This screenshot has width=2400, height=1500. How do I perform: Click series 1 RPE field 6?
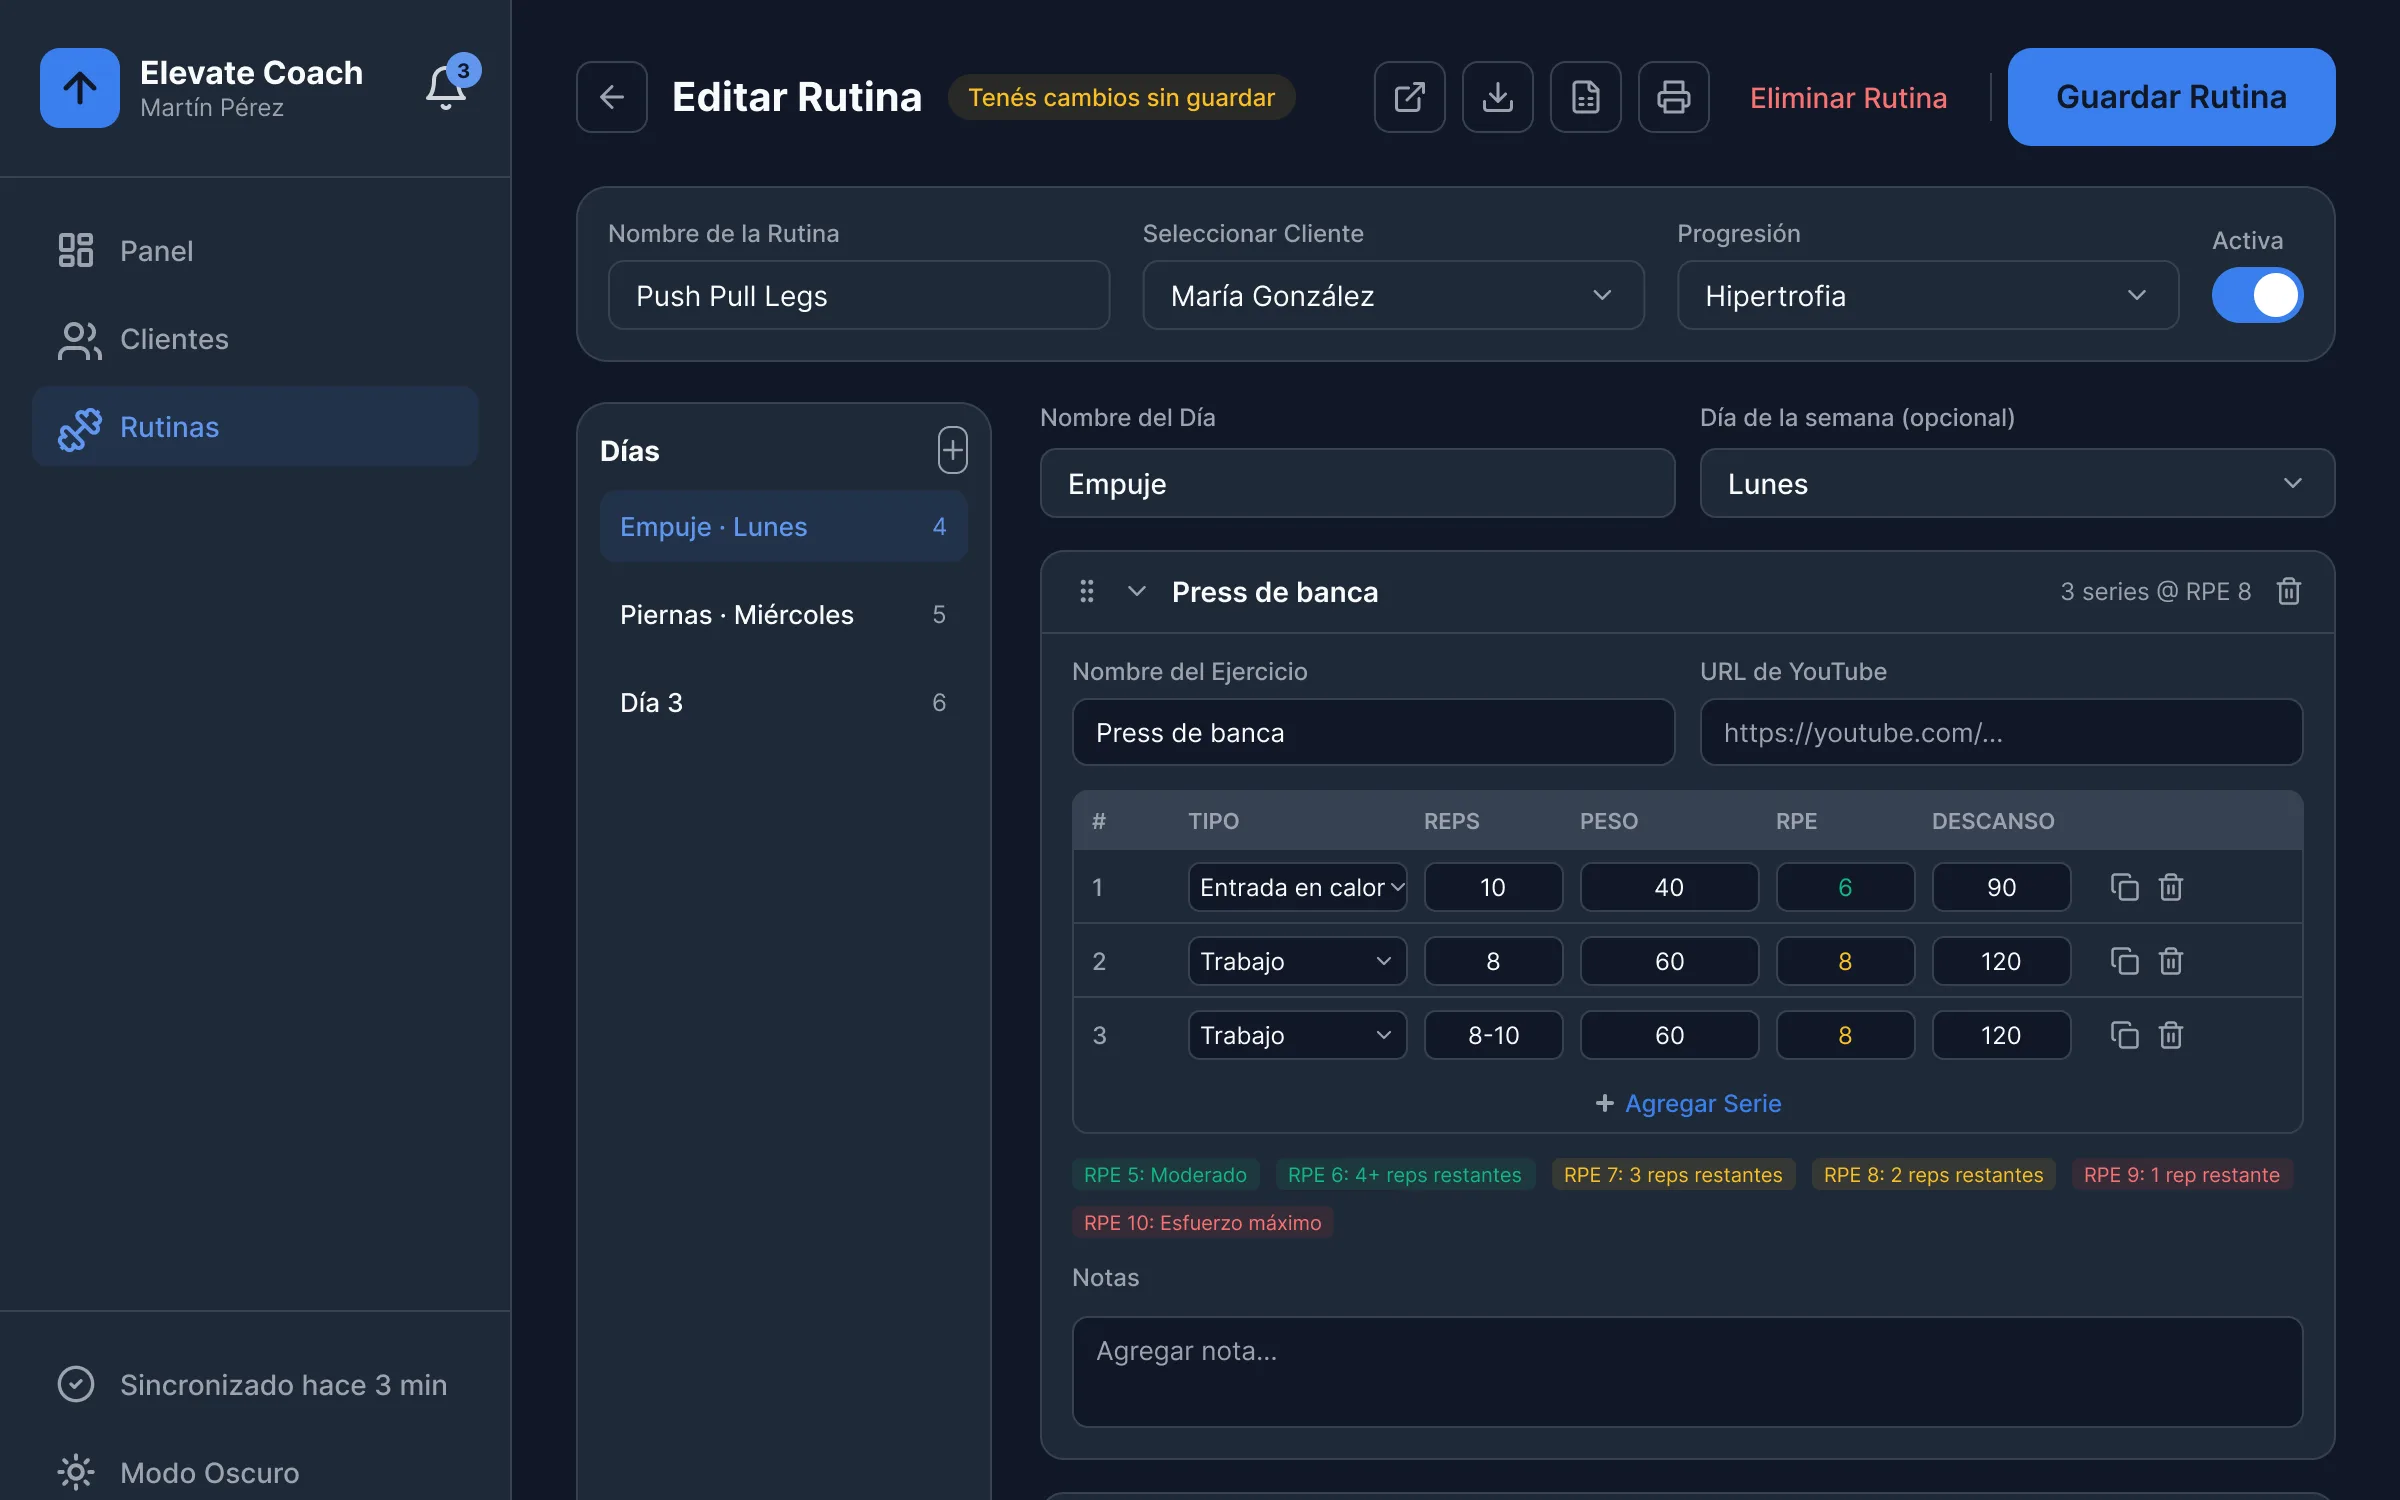click(x=1845, y=887)
